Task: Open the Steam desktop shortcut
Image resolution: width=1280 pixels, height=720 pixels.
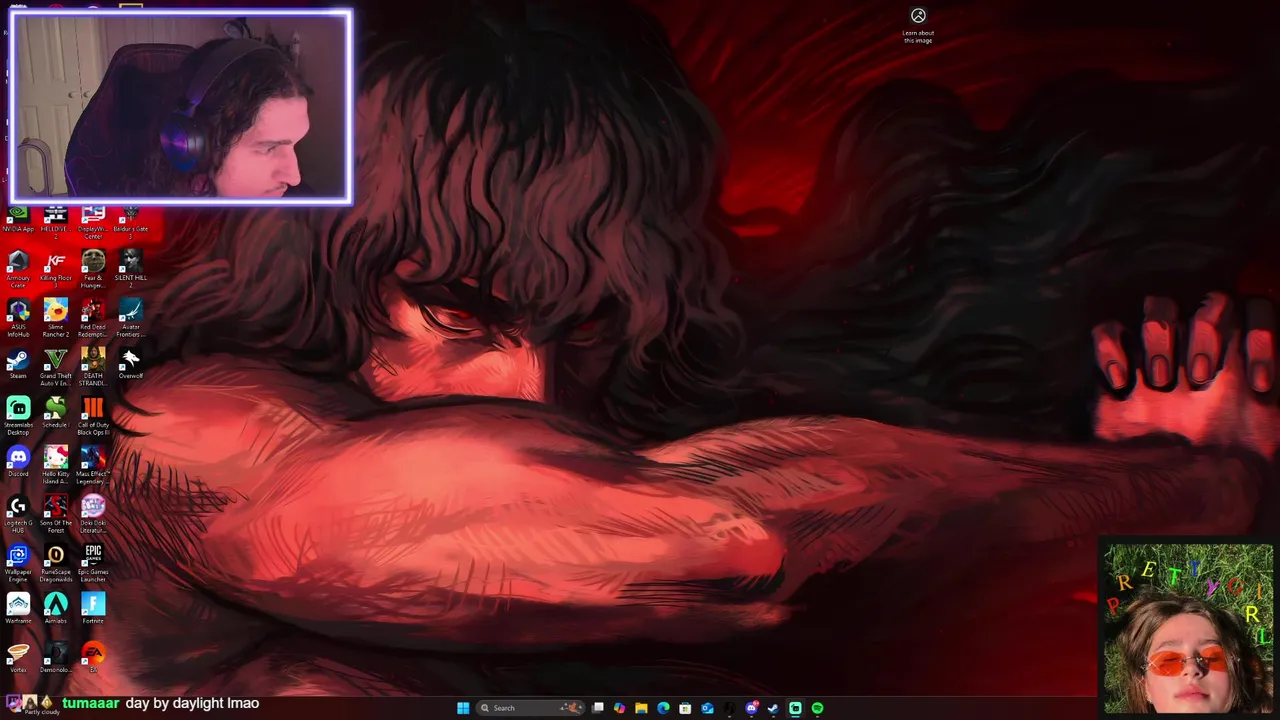Action: 18,364
